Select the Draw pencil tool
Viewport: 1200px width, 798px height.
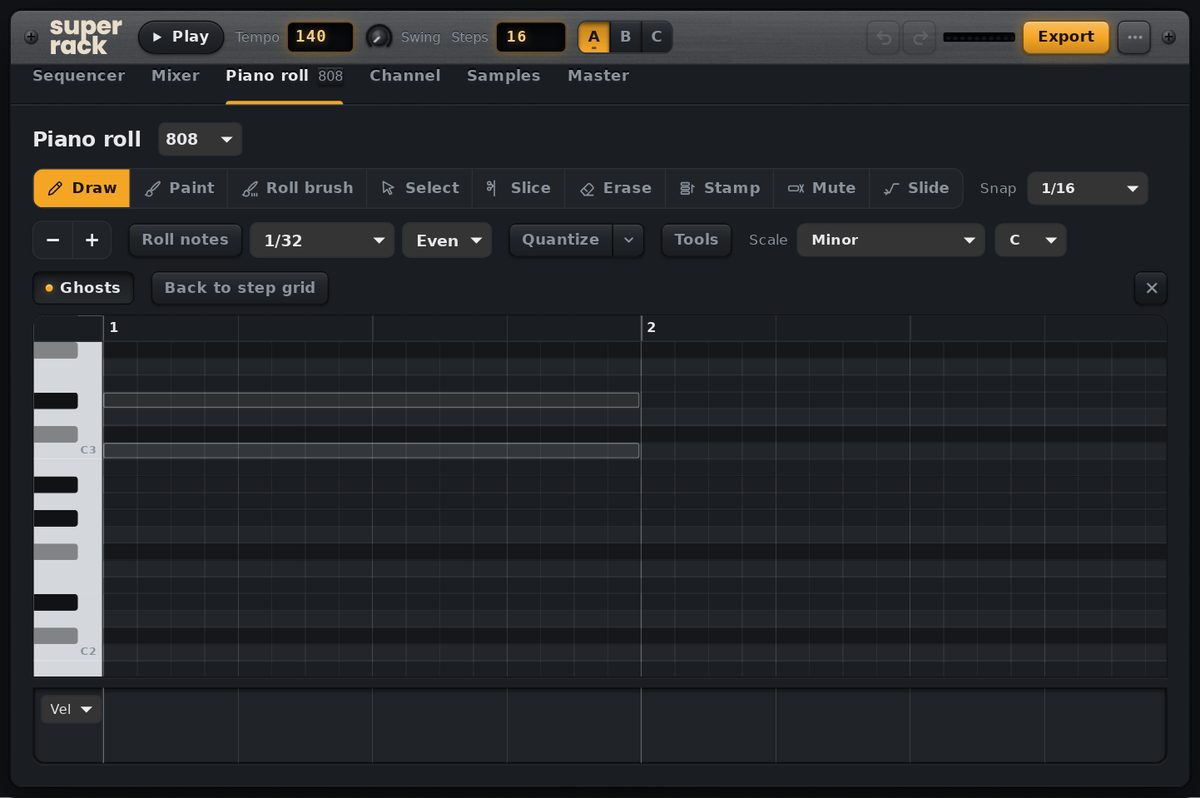[x=82, y=188]
